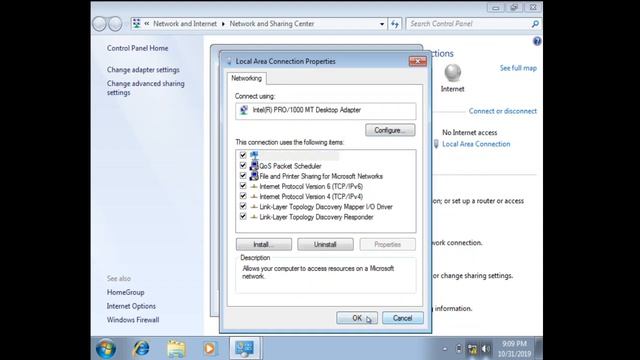Uncheck the QoS Packet Scheduler checkbox
Image resolution: width=640 pixels, height=360 pixels.
coord(243,165)
